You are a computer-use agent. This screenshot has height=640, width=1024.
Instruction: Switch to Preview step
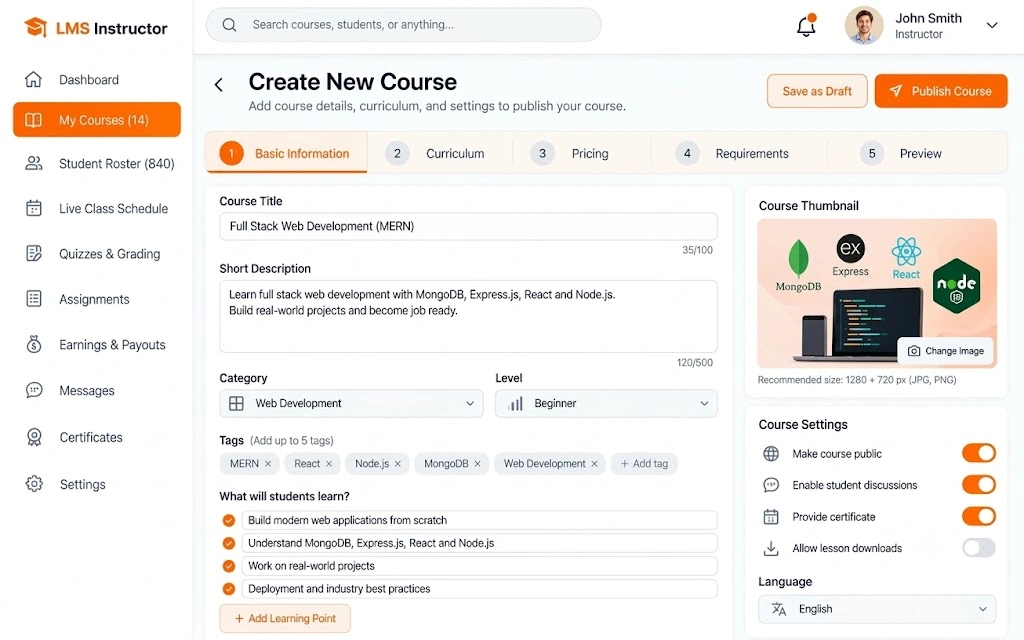click(x=901, y=153)
